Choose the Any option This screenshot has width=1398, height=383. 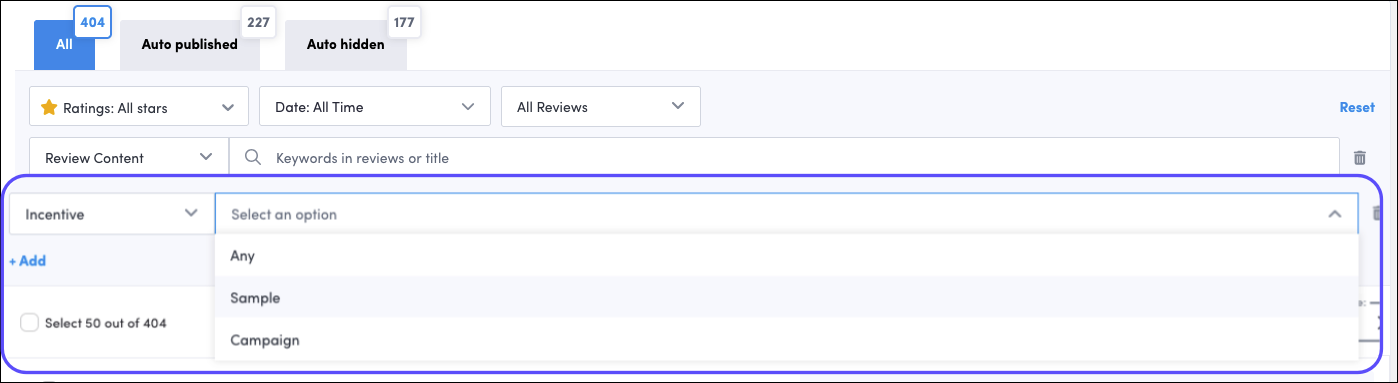[x=787, y=256]
